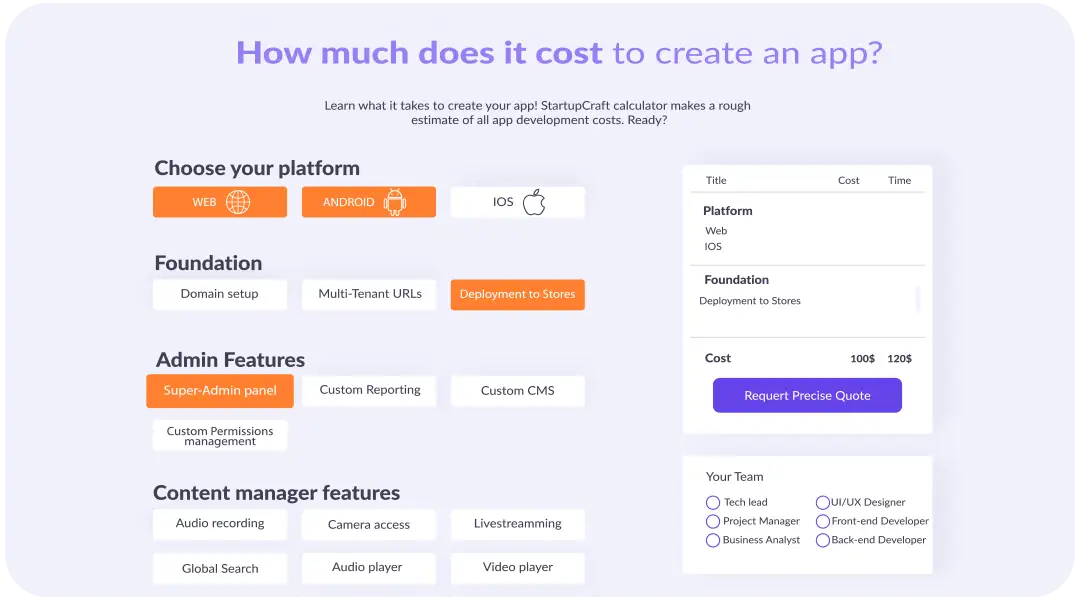Click the globe icon on WEB button
This screenshot has height=600, width=1080.
pyautogui.click(x=238, y=202)
